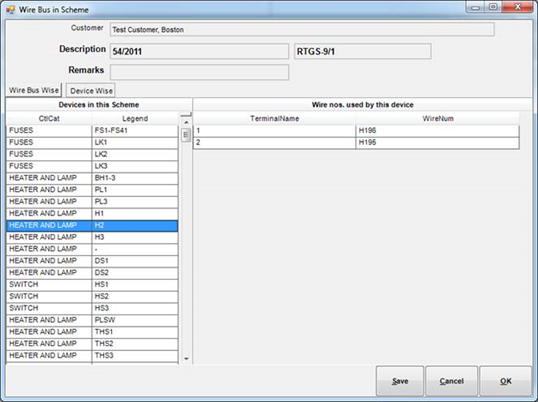Switch to the Wire Bus Wise tab
Viewport: 538px width, 402px height.
[34, 90]
